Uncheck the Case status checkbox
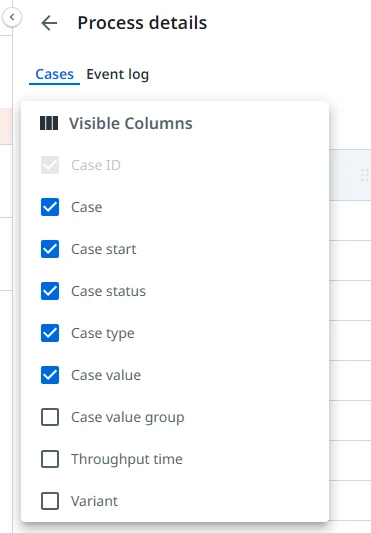 point(50,291)
